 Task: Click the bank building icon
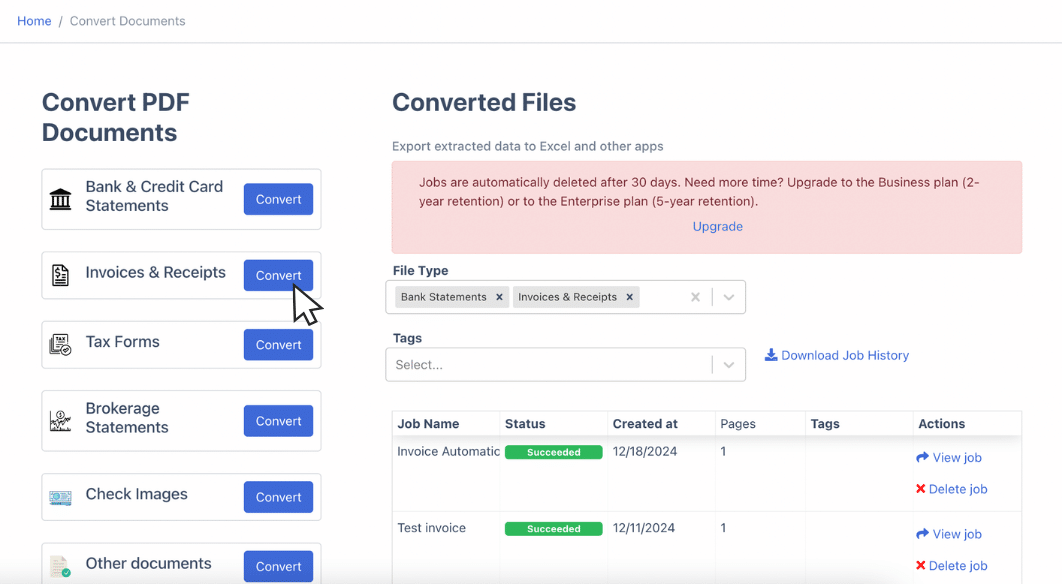pos(60,199)
